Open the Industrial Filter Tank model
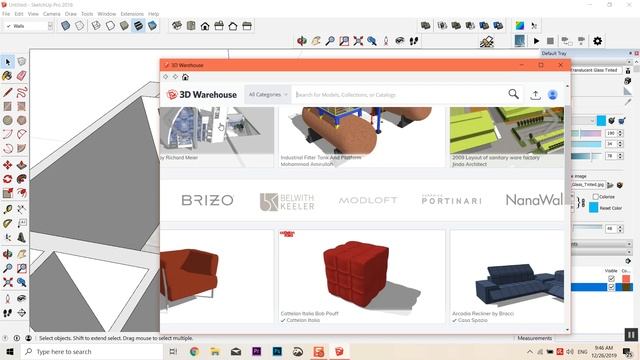Screen dimensions: 640x360 coord(362,137)
